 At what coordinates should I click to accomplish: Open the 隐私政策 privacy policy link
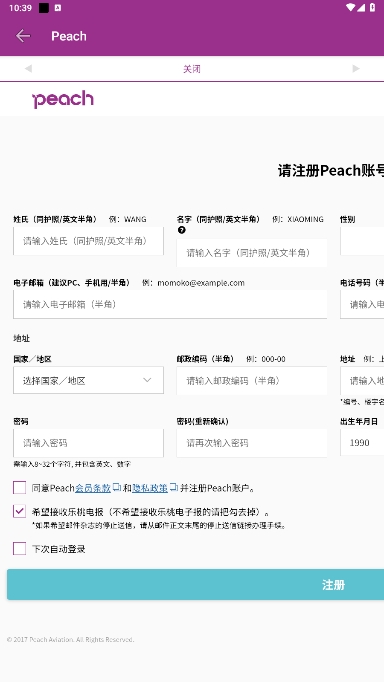coord(150,488)
